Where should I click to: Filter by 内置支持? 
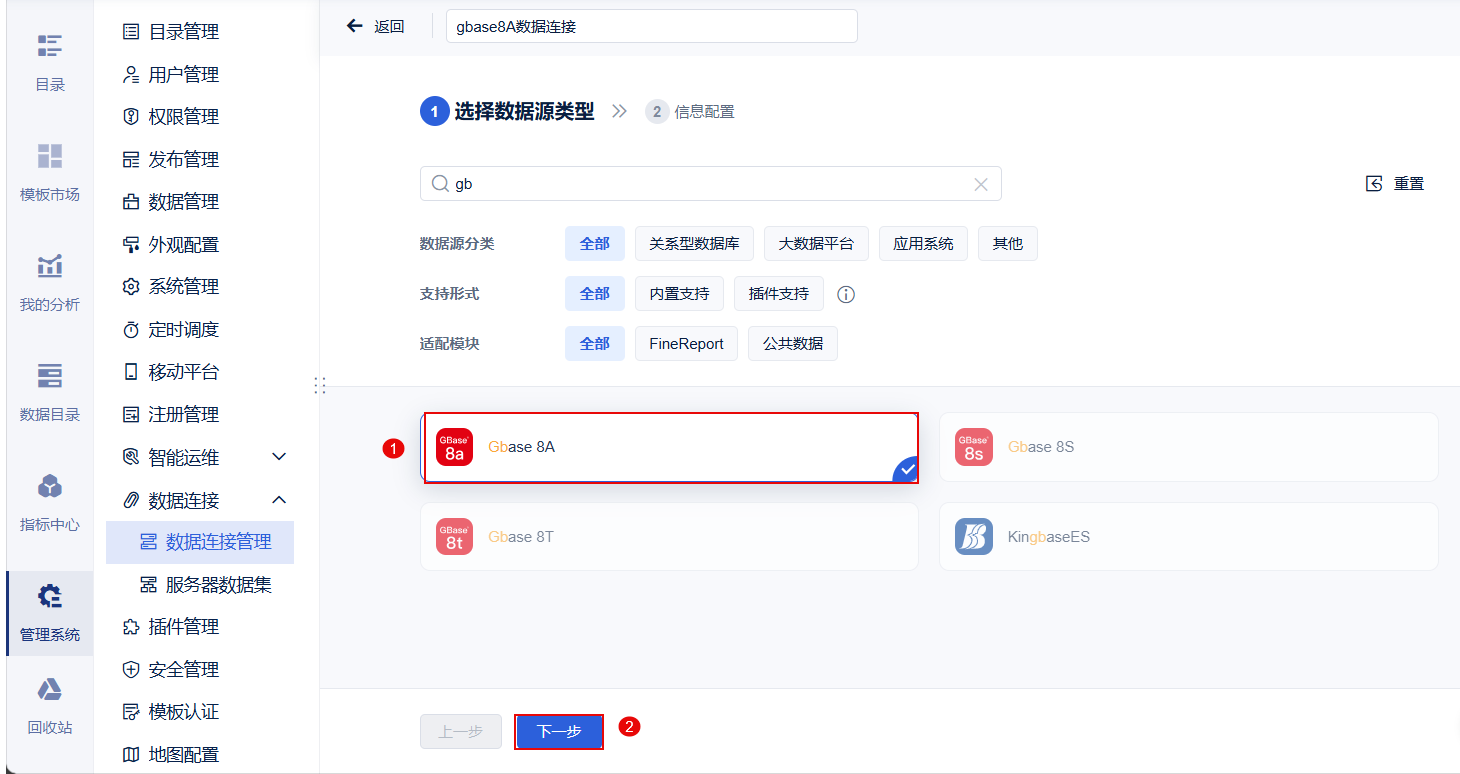(x=680, y=294)
